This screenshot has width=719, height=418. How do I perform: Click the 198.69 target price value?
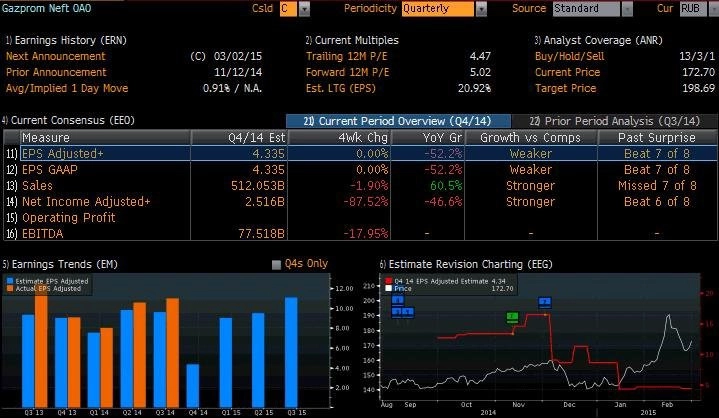point(698,88)
